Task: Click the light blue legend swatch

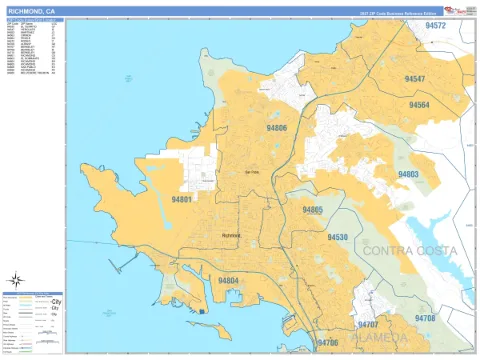Action: point(26,305)
